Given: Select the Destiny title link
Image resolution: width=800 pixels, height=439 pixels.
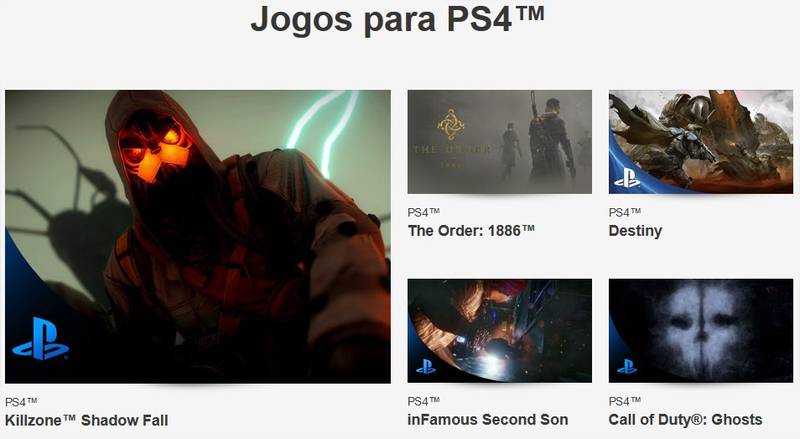Looking at the screenshot, I should tap(635, 231).
